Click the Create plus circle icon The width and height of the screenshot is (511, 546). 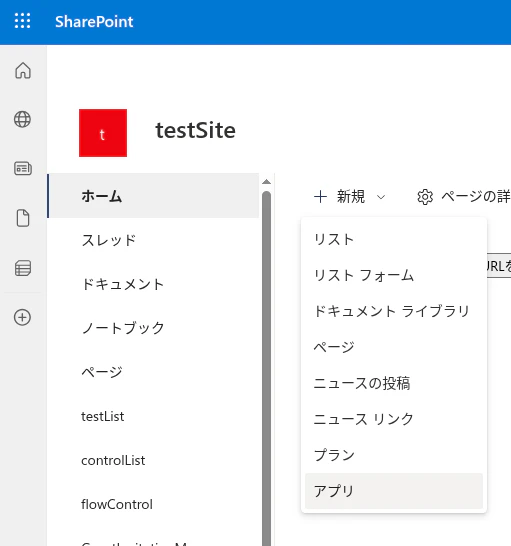pyautogui.click(x=22, y=317)
